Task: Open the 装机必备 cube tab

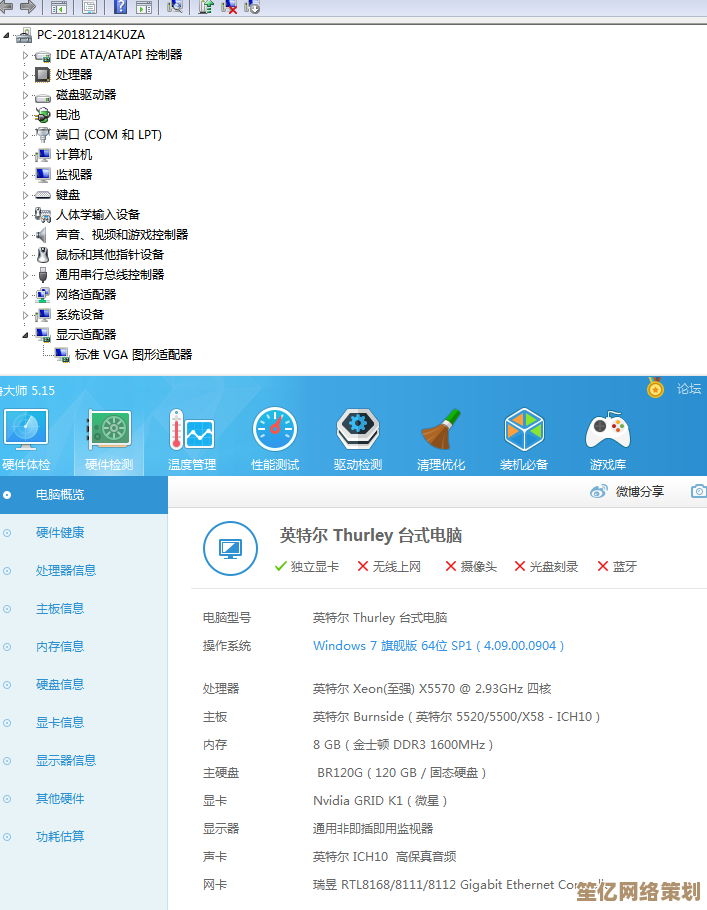Action: pyautogui.click(x=524, y=439)
